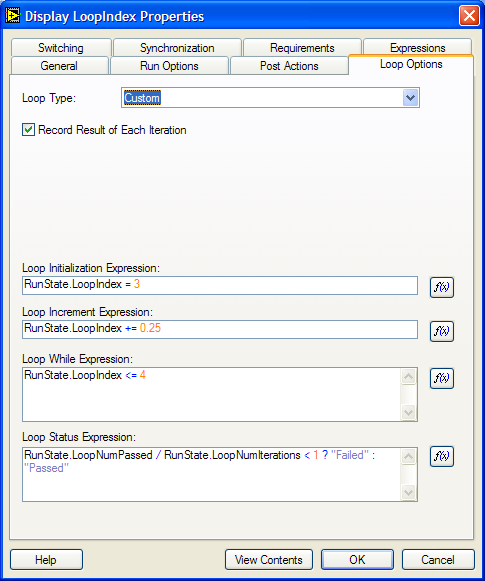Click the View Contents button
The image size is (485, 581).
click(269, 560)
